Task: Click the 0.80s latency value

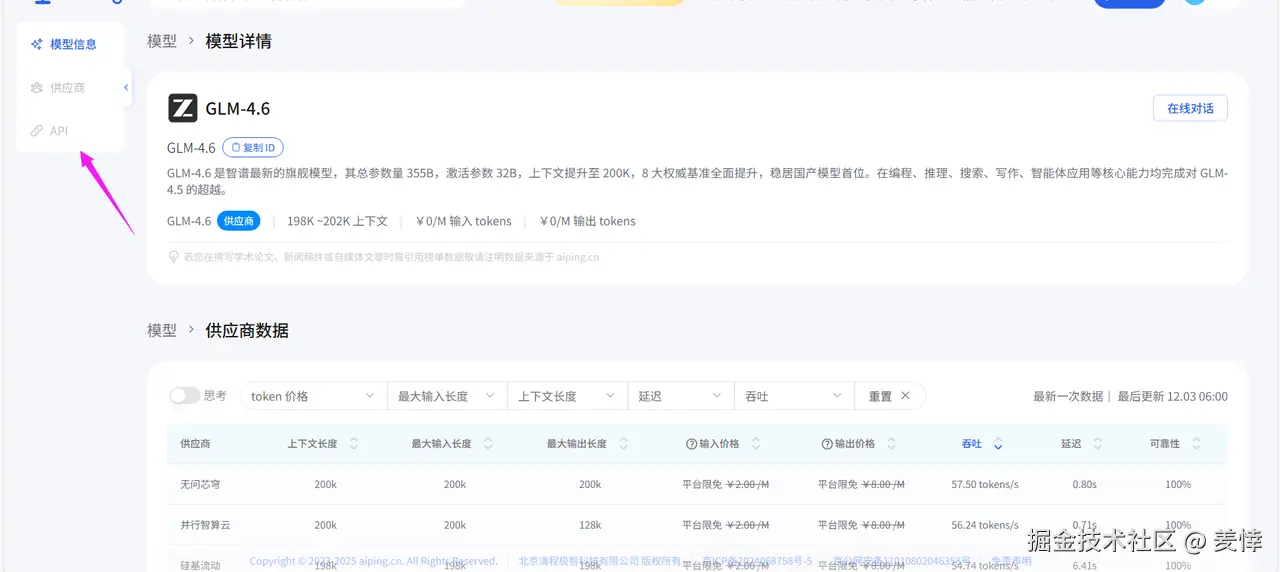Action: (x=1084, y=484)
